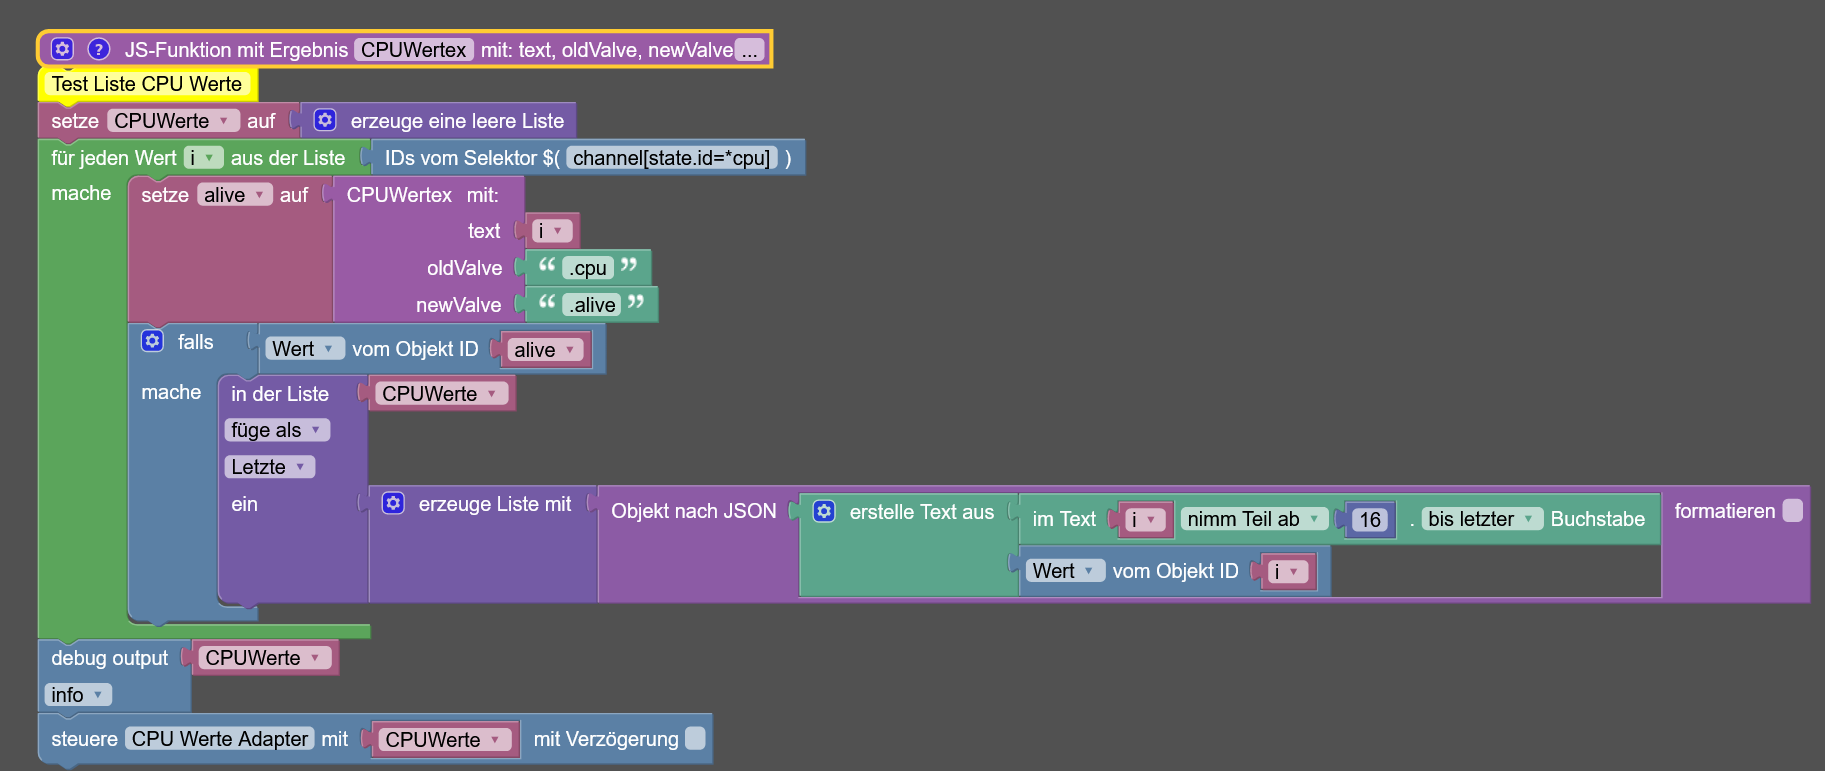The height and width of the screenshot is (771, 1825).
Task: Edit the function name 'CPUWertex' in header
Action: [414, 50]
